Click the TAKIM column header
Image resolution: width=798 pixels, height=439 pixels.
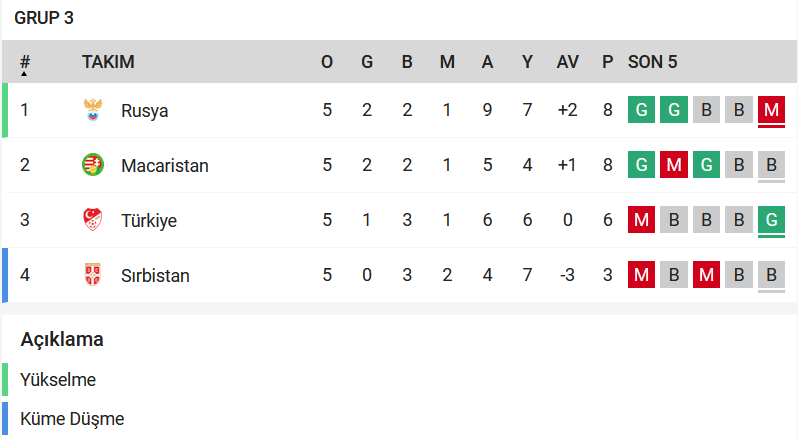(x=108, y=62)
